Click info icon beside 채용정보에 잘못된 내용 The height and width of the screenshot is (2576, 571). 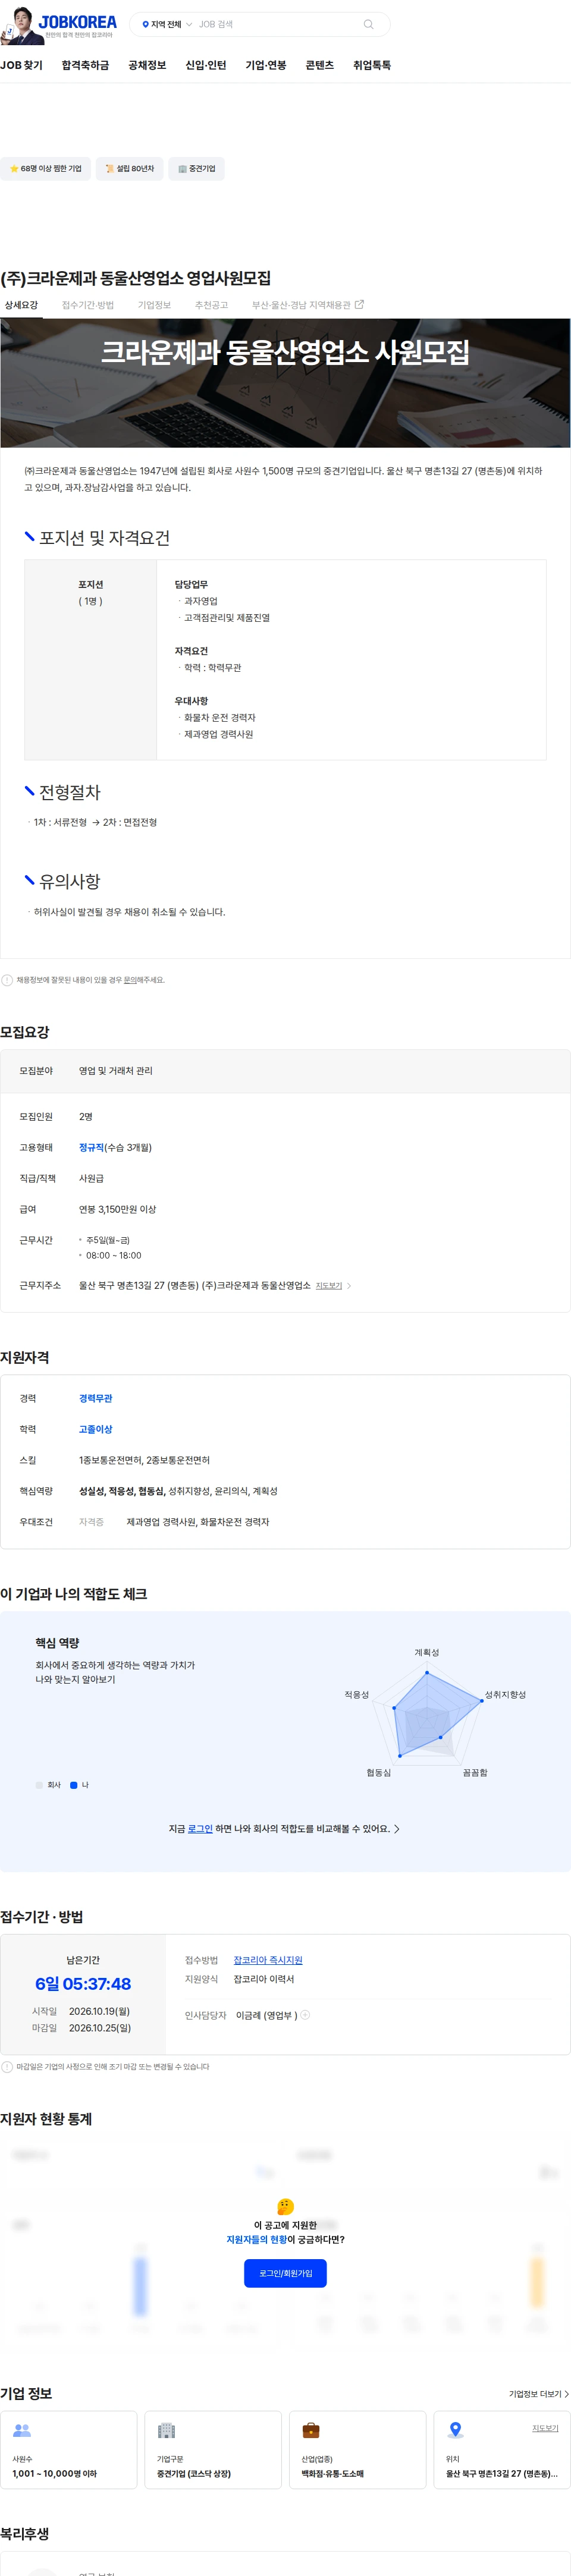(7, 980)
